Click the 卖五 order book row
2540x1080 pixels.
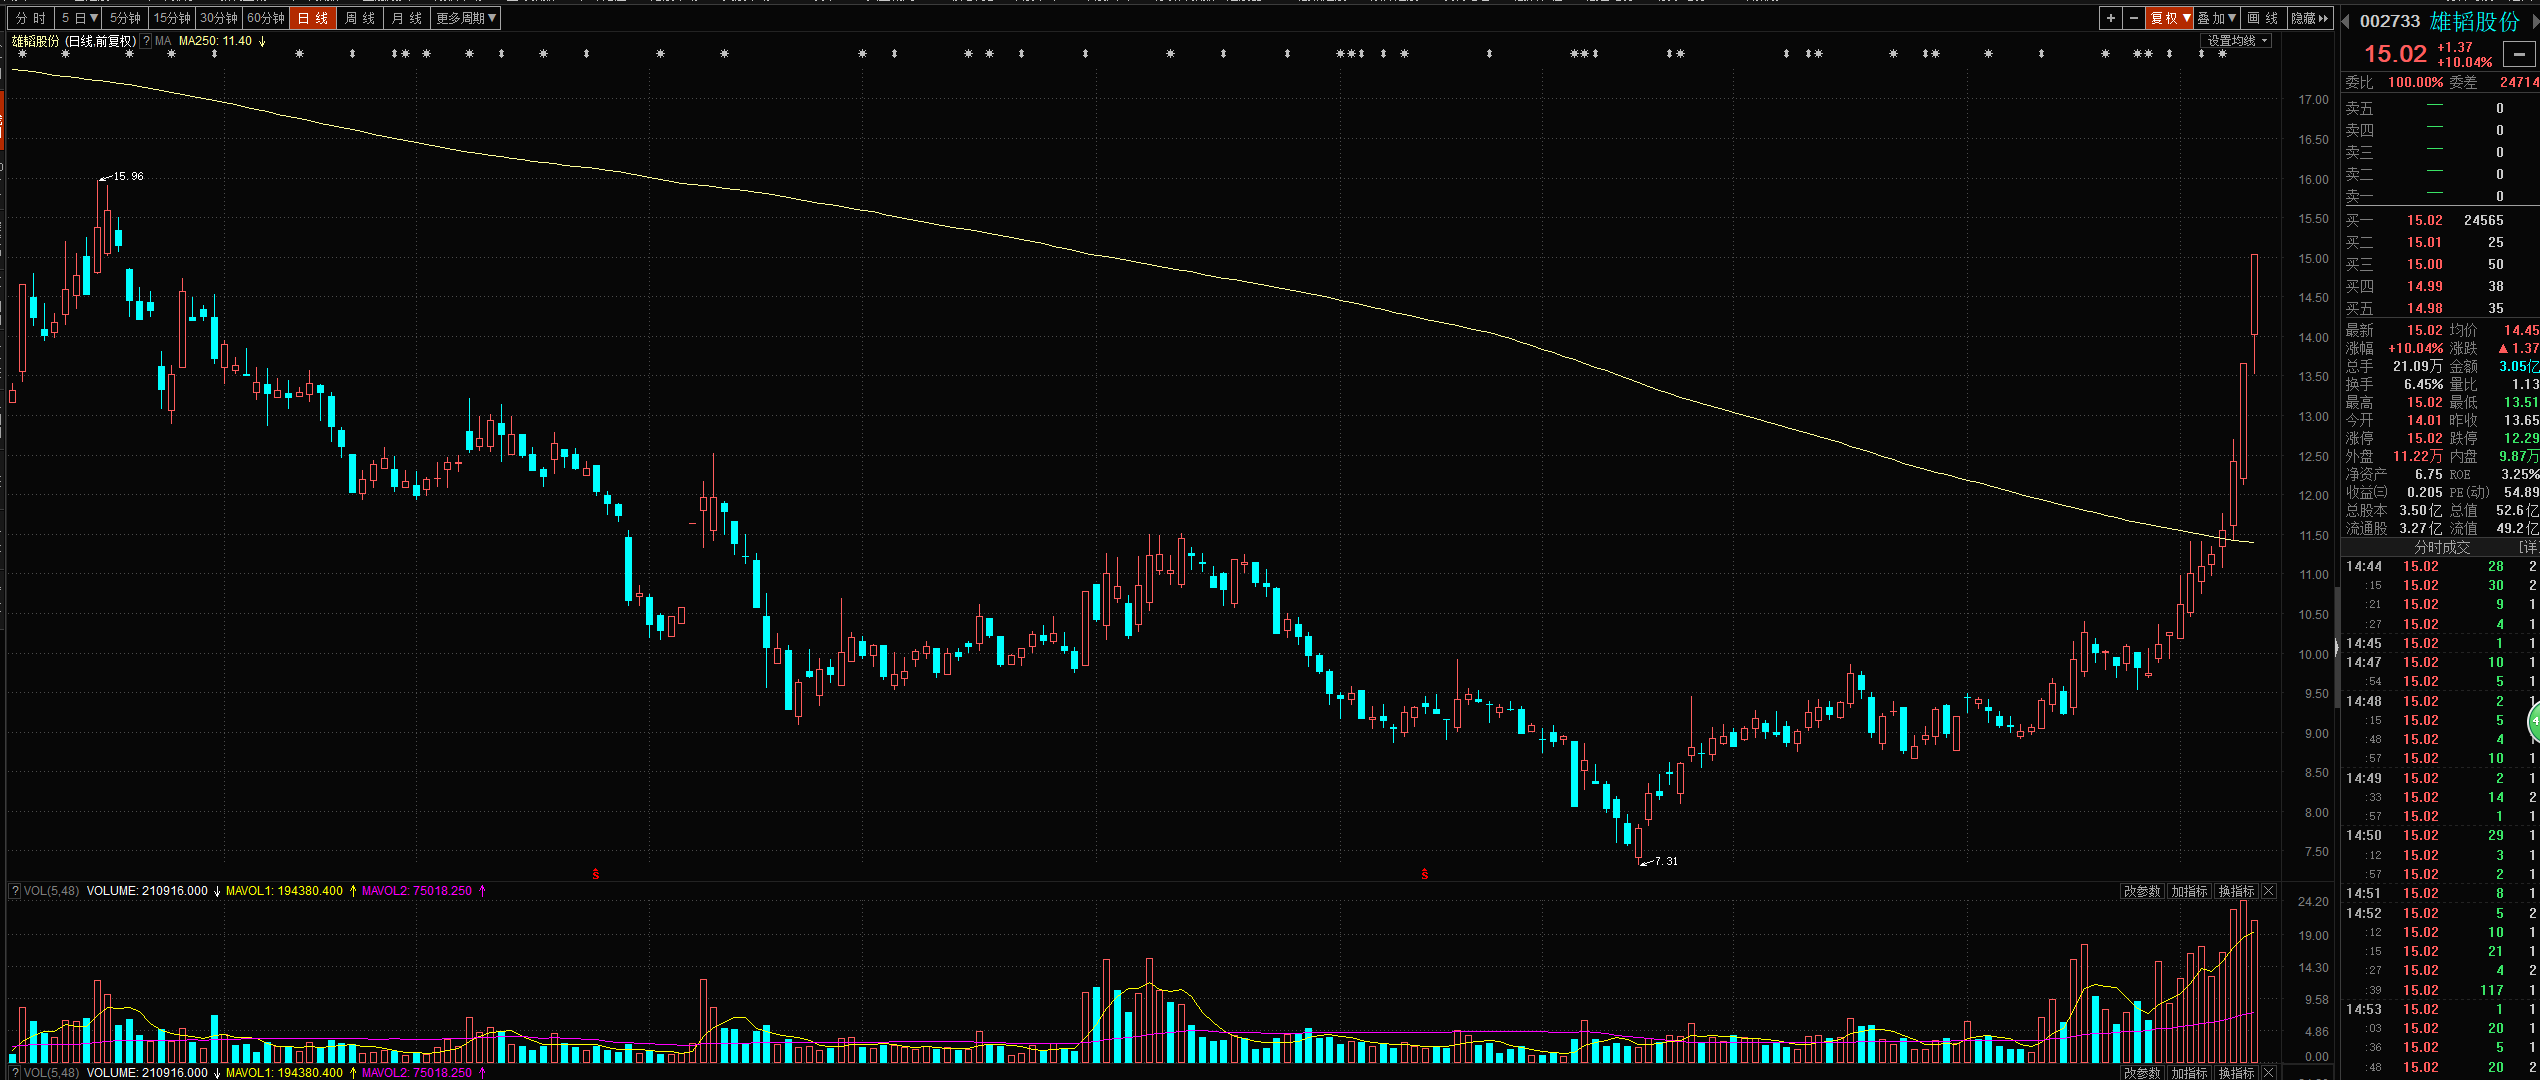point(2440,108)
